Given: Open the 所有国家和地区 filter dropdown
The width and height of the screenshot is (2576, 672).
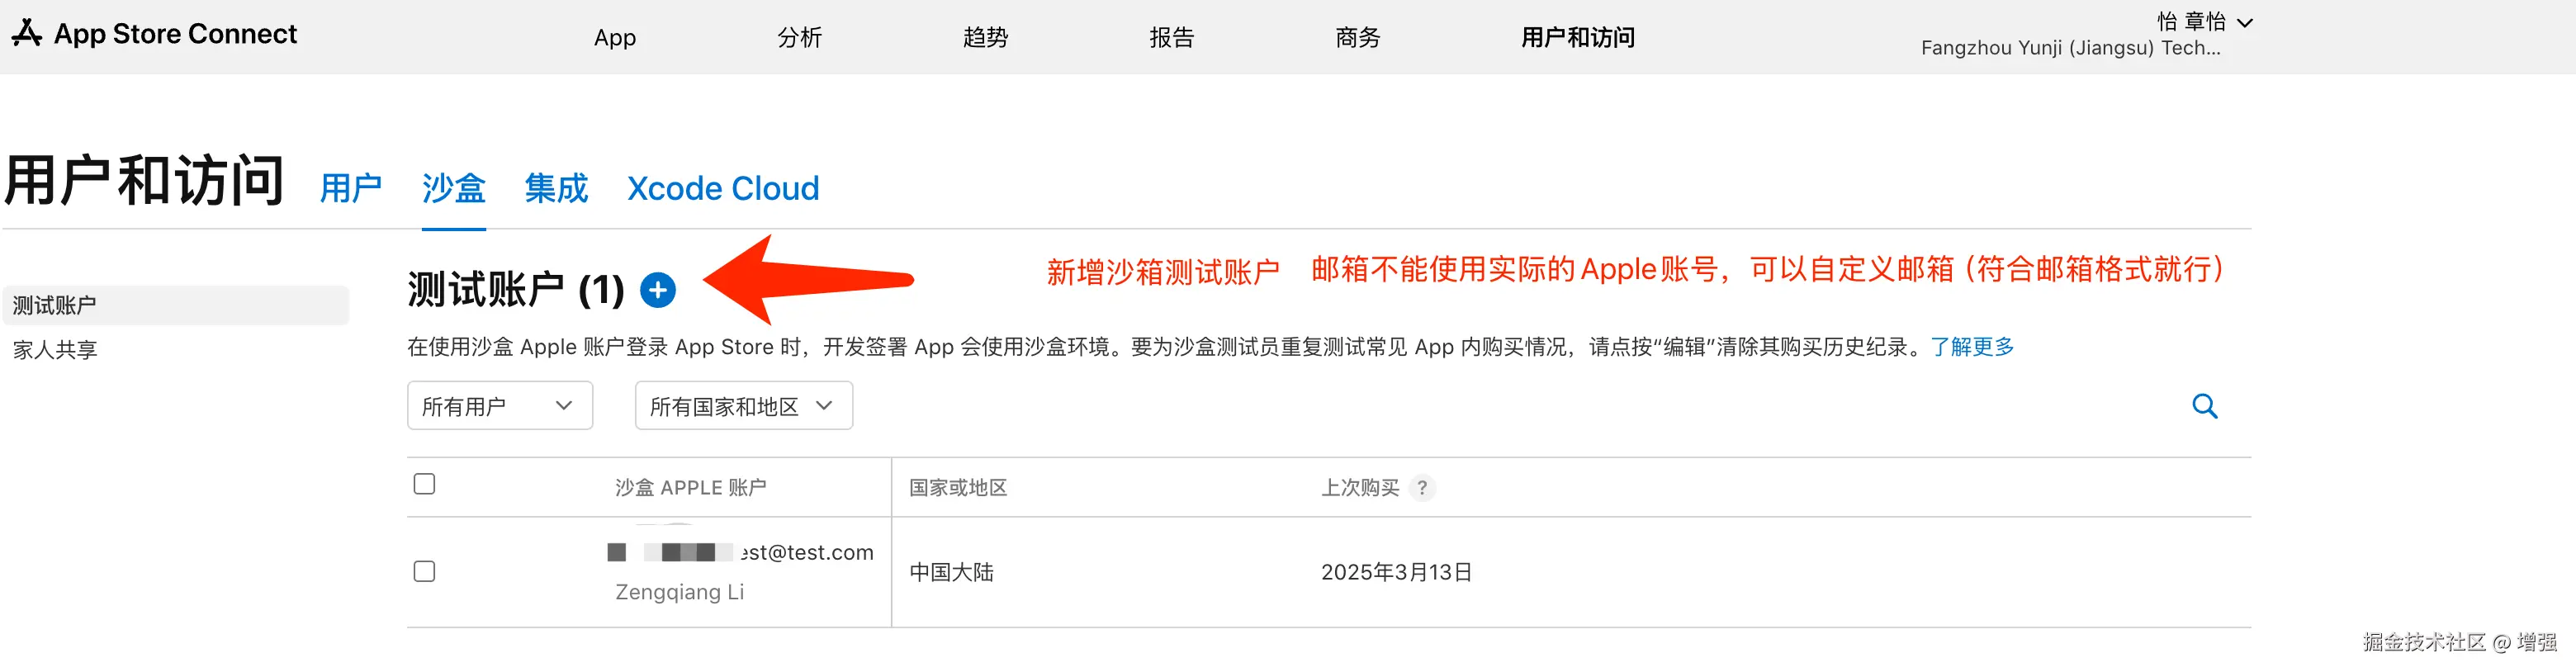Looking at the screenshot, I should pos(744,406).
